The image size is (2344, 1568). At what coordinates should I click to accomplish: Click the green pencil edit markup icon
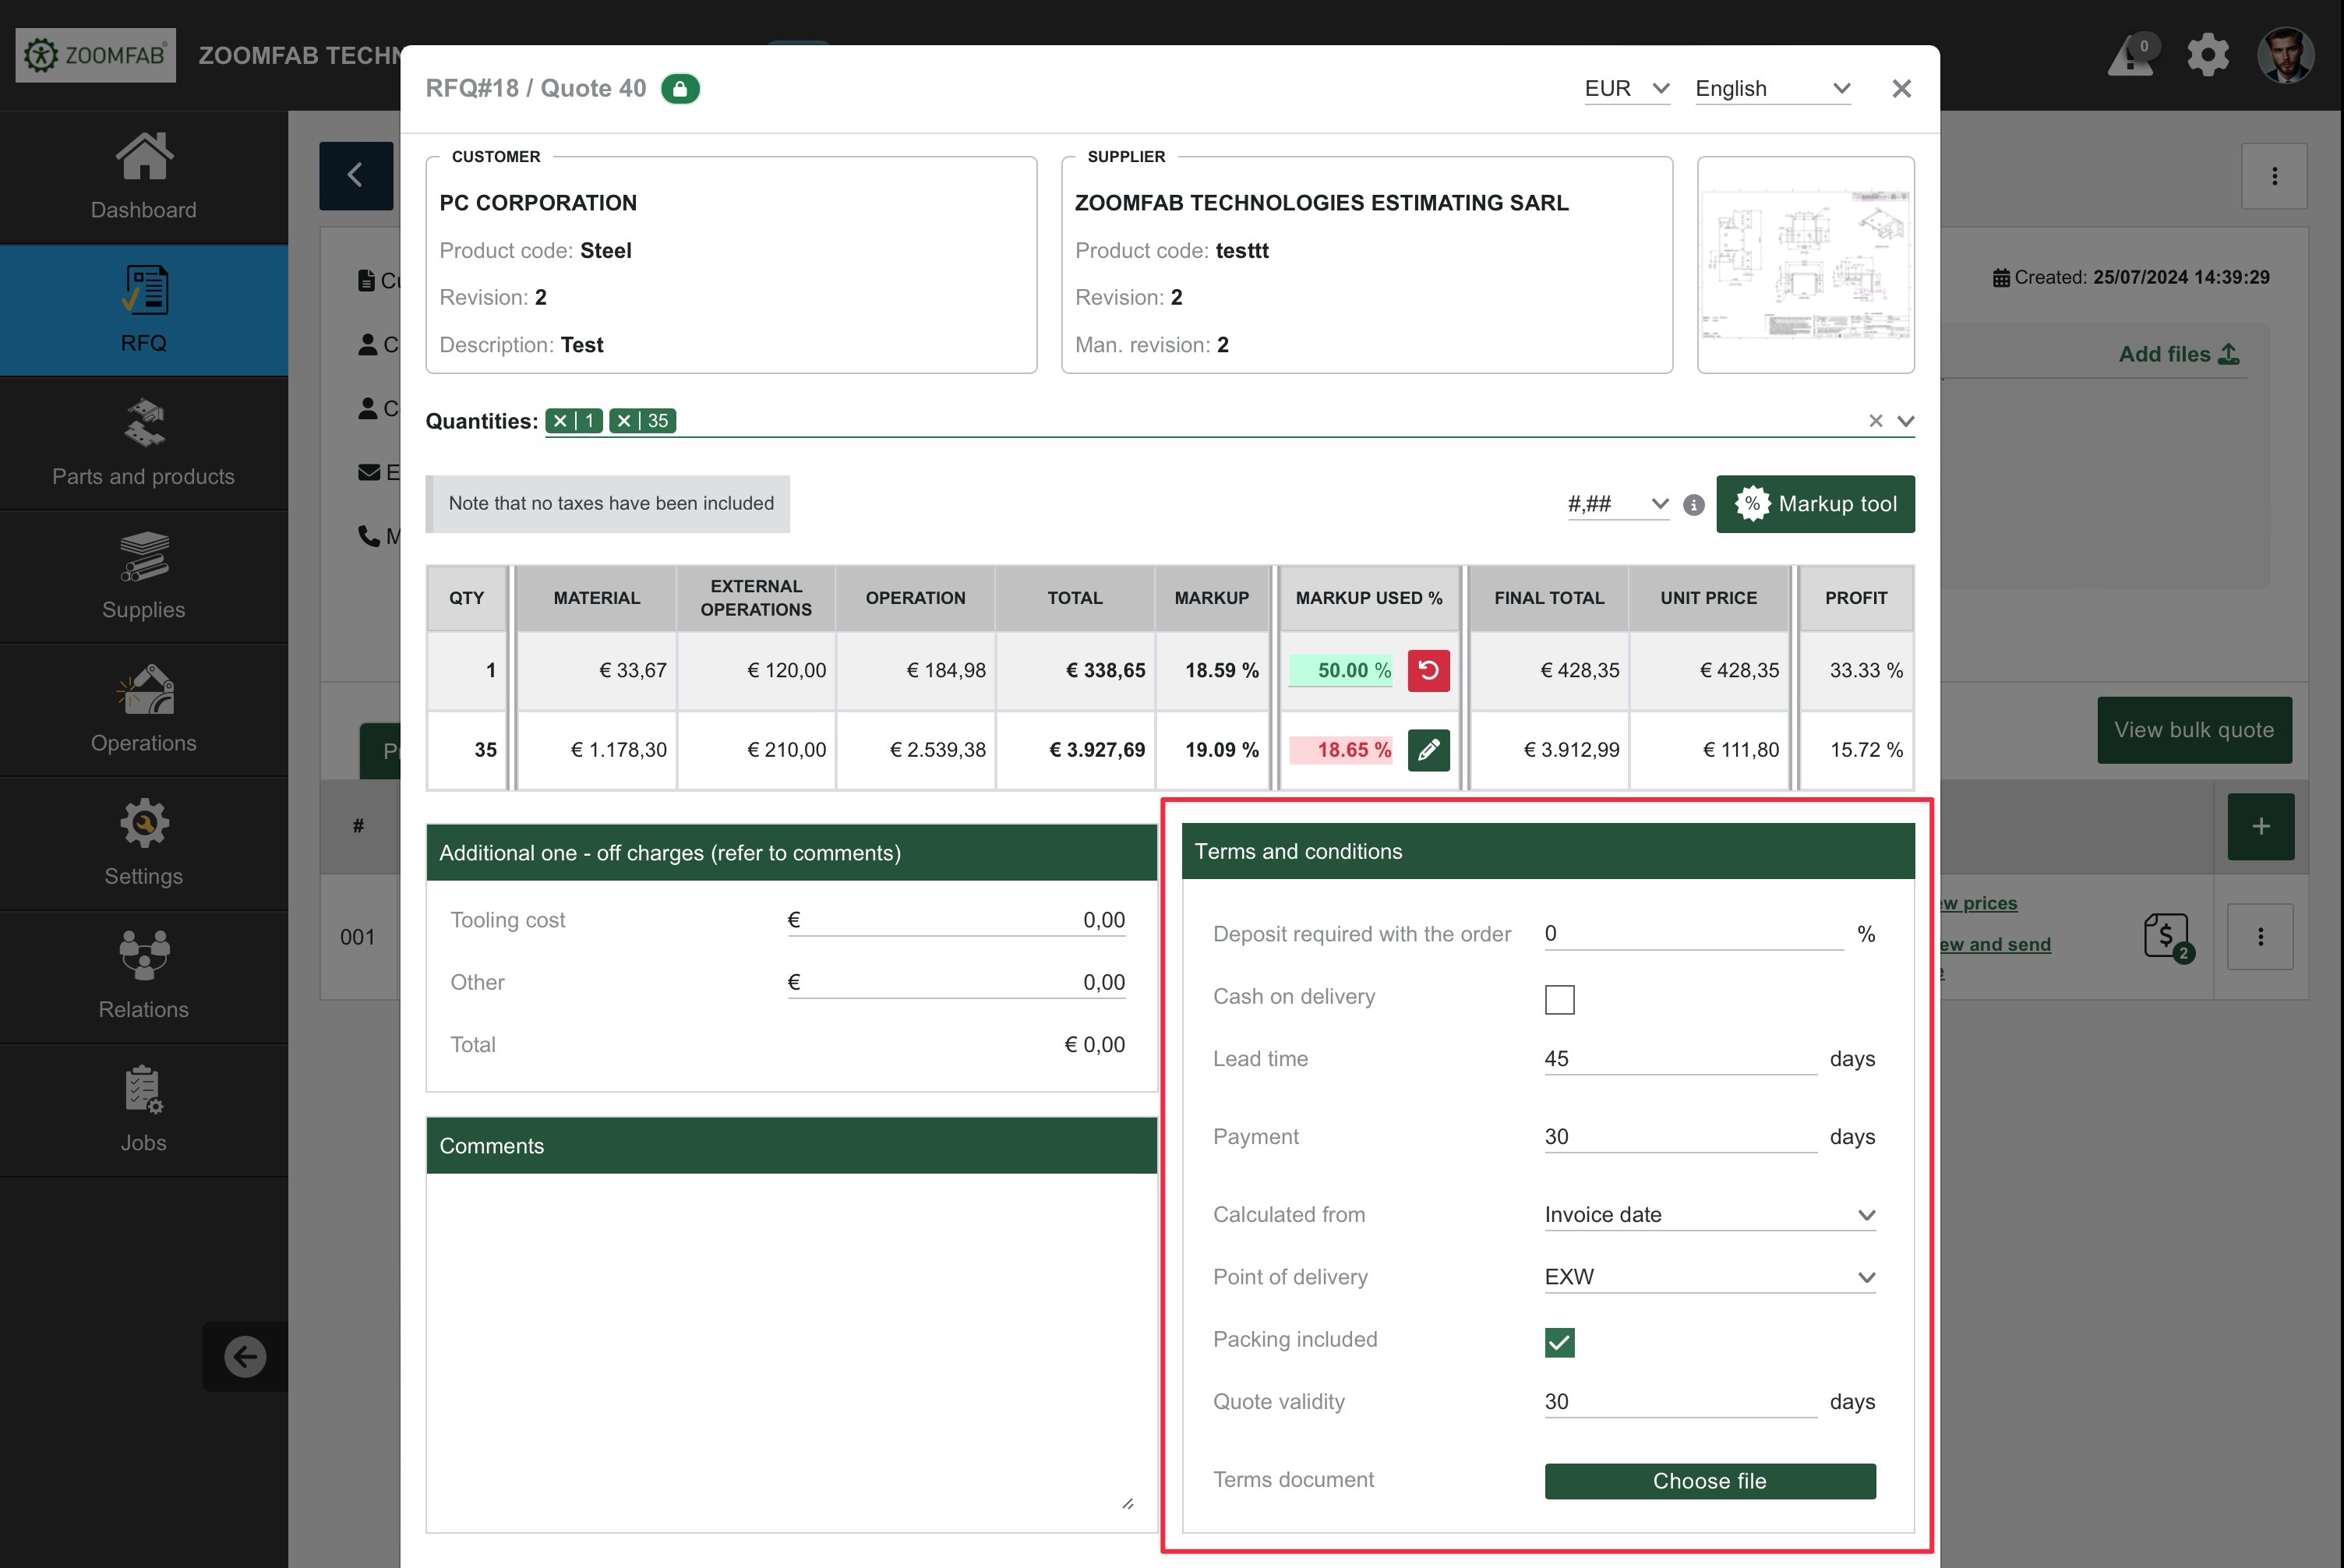[x=1428, y=749]
